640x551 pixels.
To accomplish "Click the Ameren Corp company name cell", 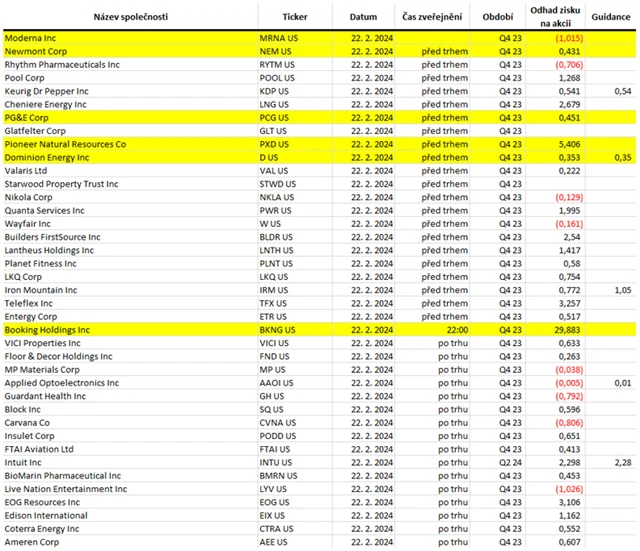I will click(33, 541).
